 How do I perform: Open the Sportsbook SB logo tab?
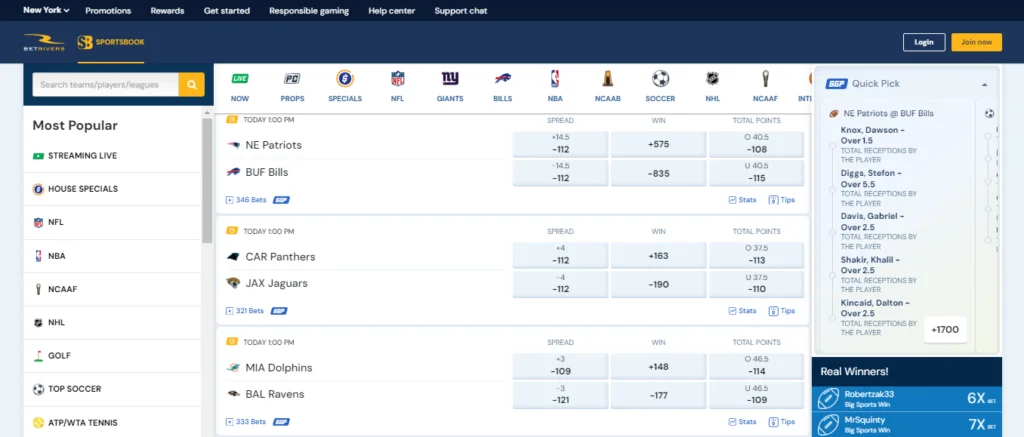tap(111, 42)
